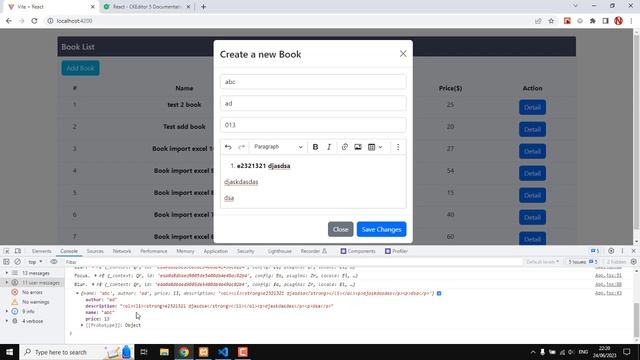The image size is (640, 360).
Task: Reload the page with refresh icon
Action: pyautogui.click(x=34, y=21)
